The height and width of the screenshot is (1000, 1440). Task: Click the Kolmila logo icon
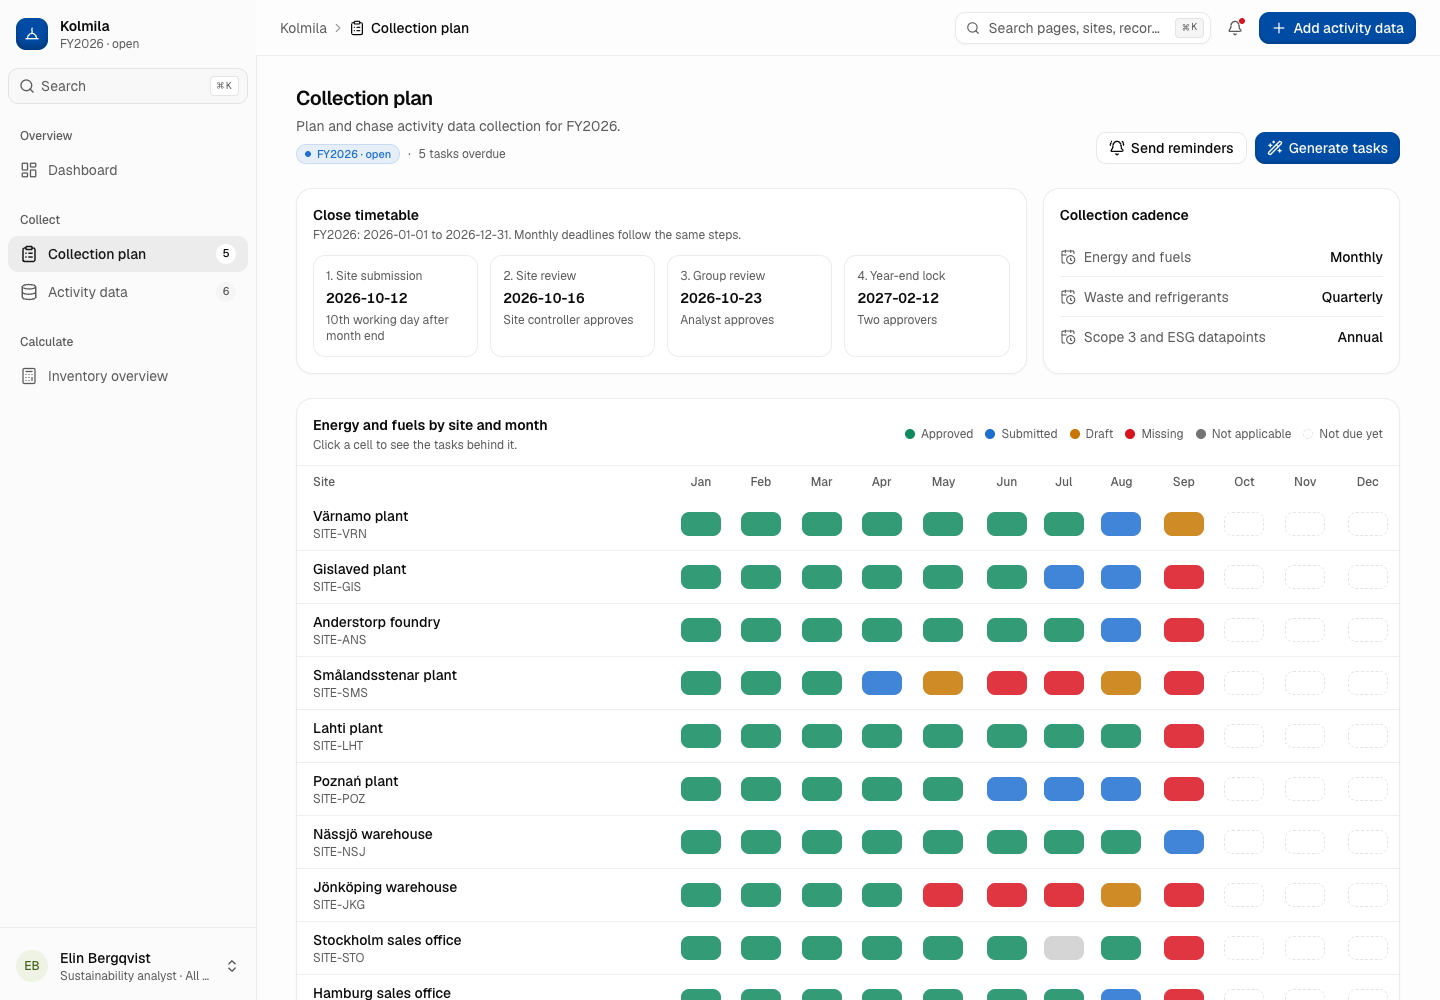coord(32,34)
